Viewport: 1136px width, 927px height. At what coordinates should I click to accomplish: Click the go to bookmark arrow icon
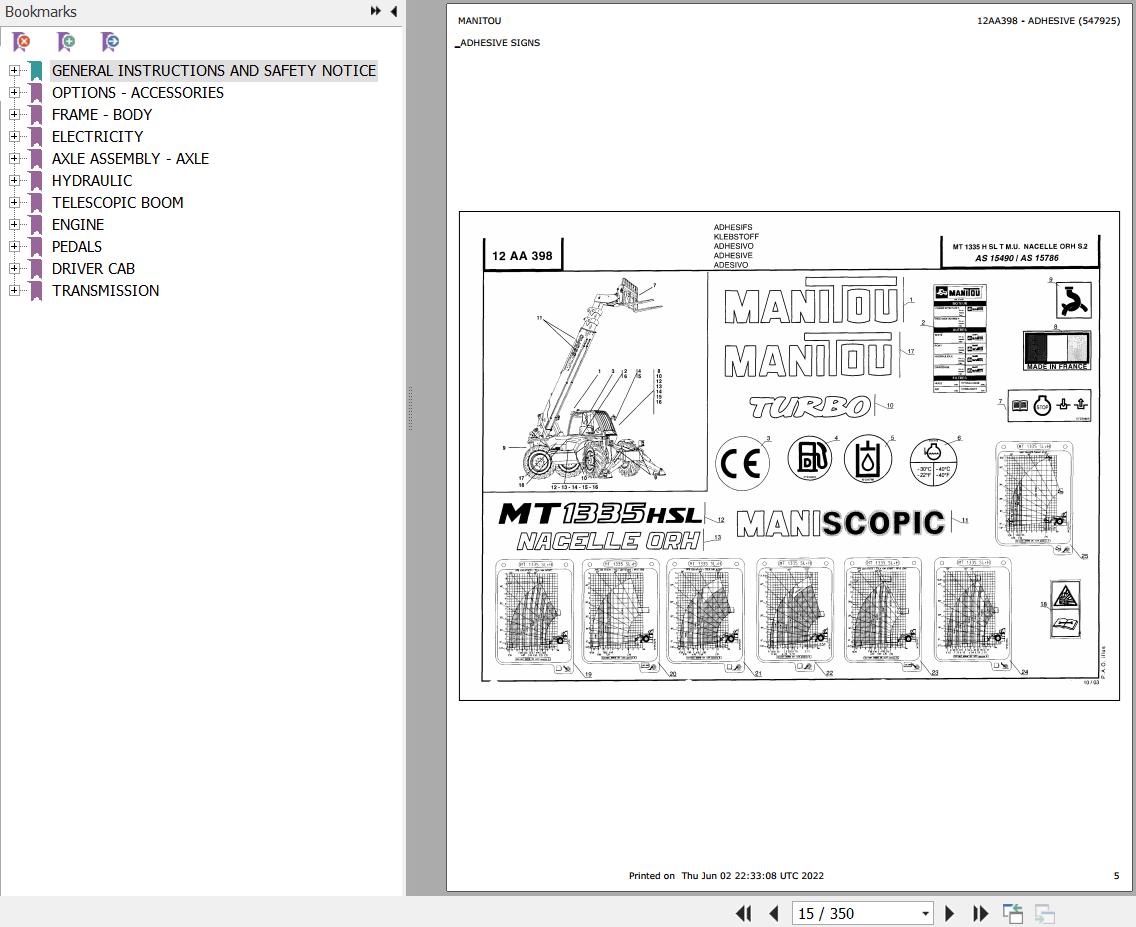110,42
